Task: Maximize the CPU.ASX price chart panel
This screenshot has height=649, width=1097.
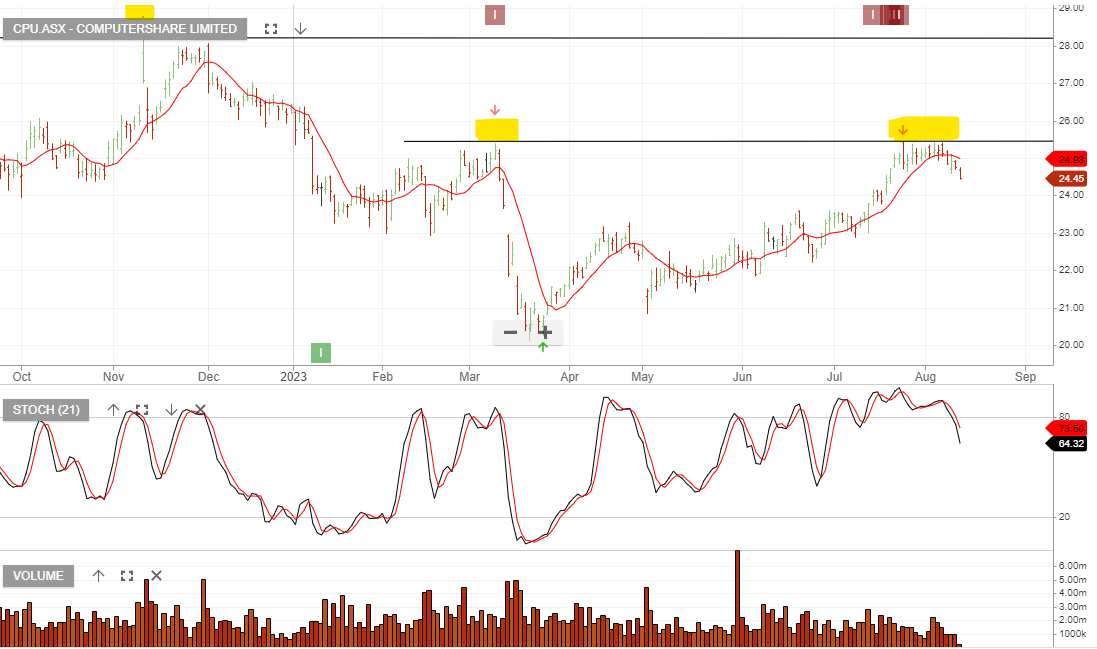Action: pos(271,29)
